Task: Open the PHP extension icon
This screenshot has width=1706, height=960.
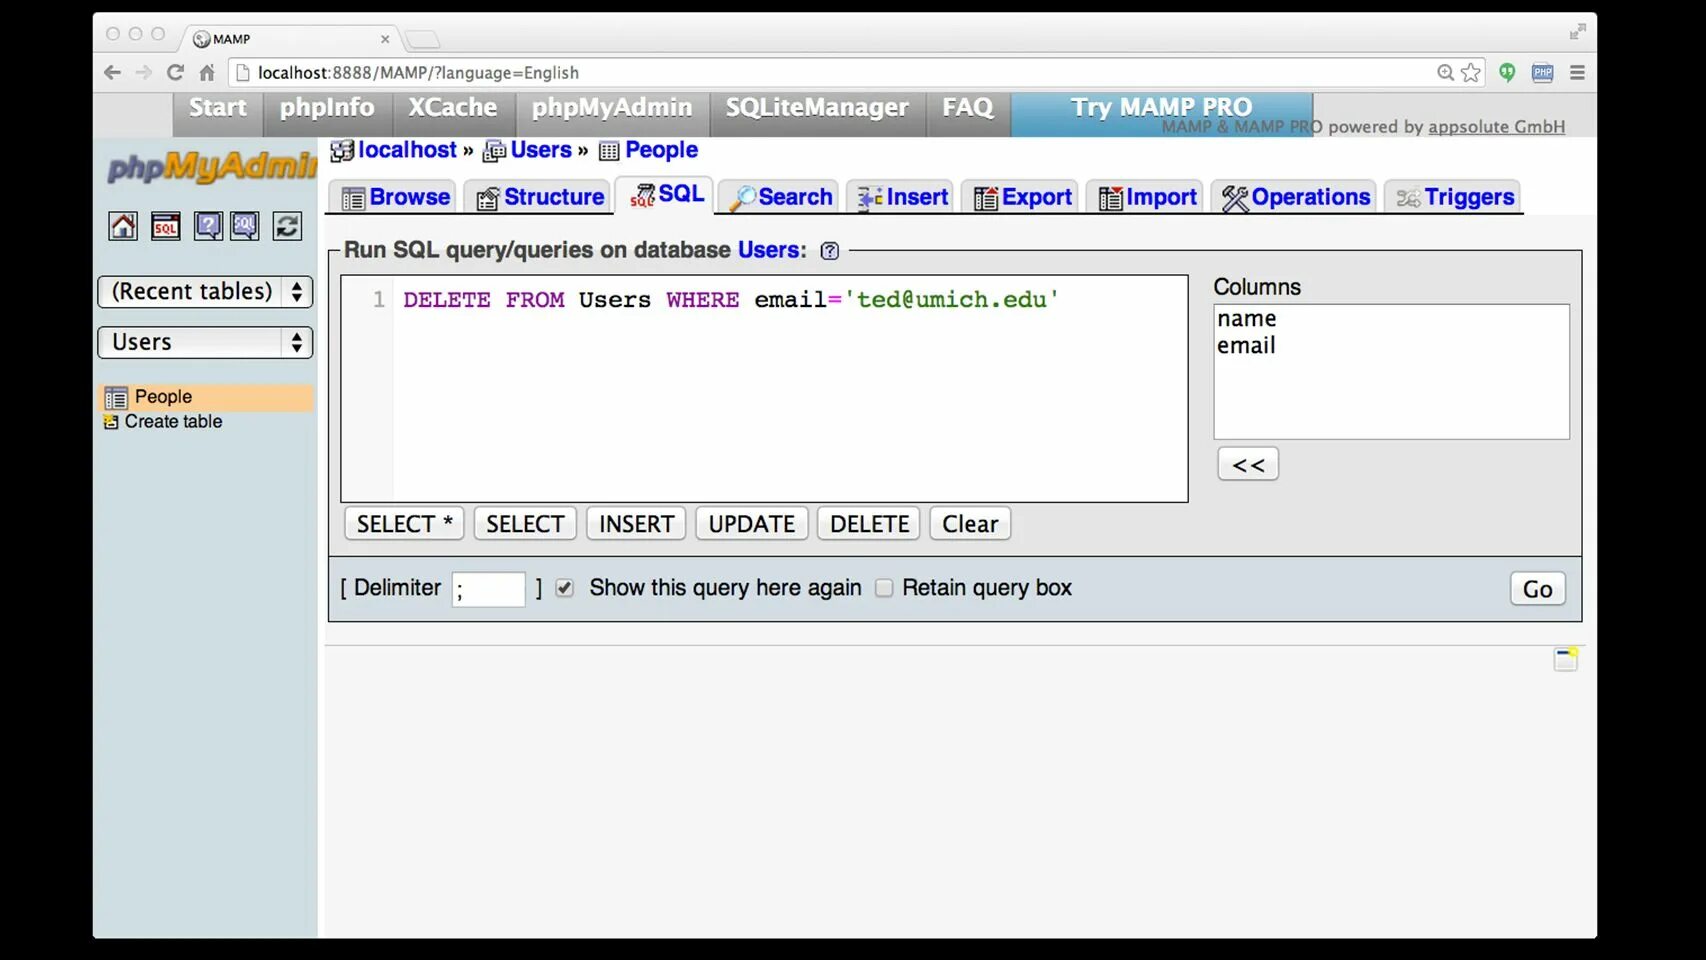Action: 1543,72
